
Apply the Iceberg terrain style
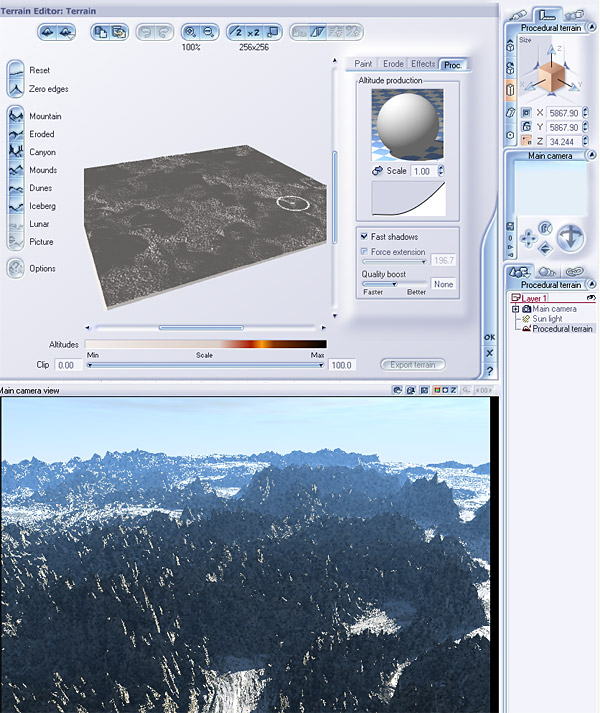(16, 206)
